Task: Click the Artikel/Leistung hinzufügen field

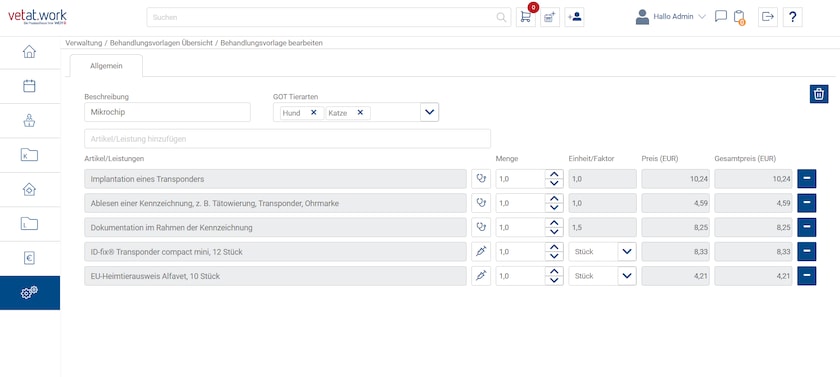Action: coord(287,139)
